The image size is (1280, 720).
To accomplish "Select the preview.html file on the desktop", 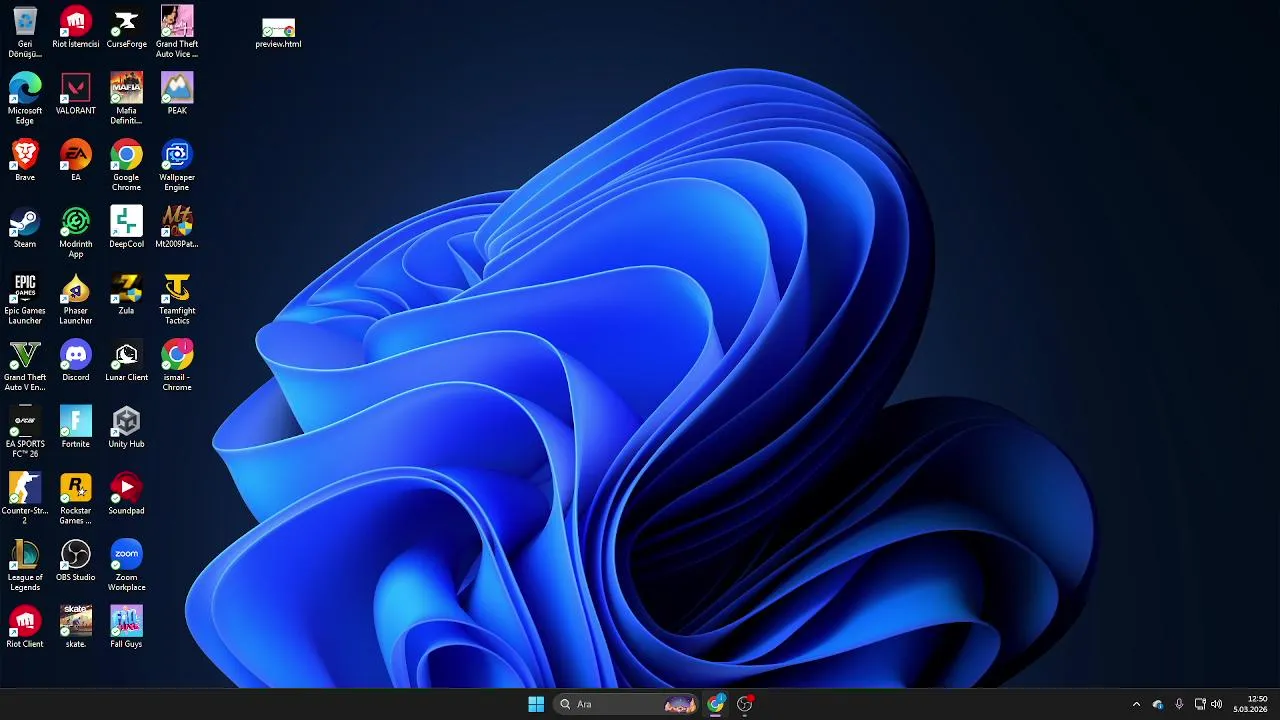I will (x=278, y=33).
